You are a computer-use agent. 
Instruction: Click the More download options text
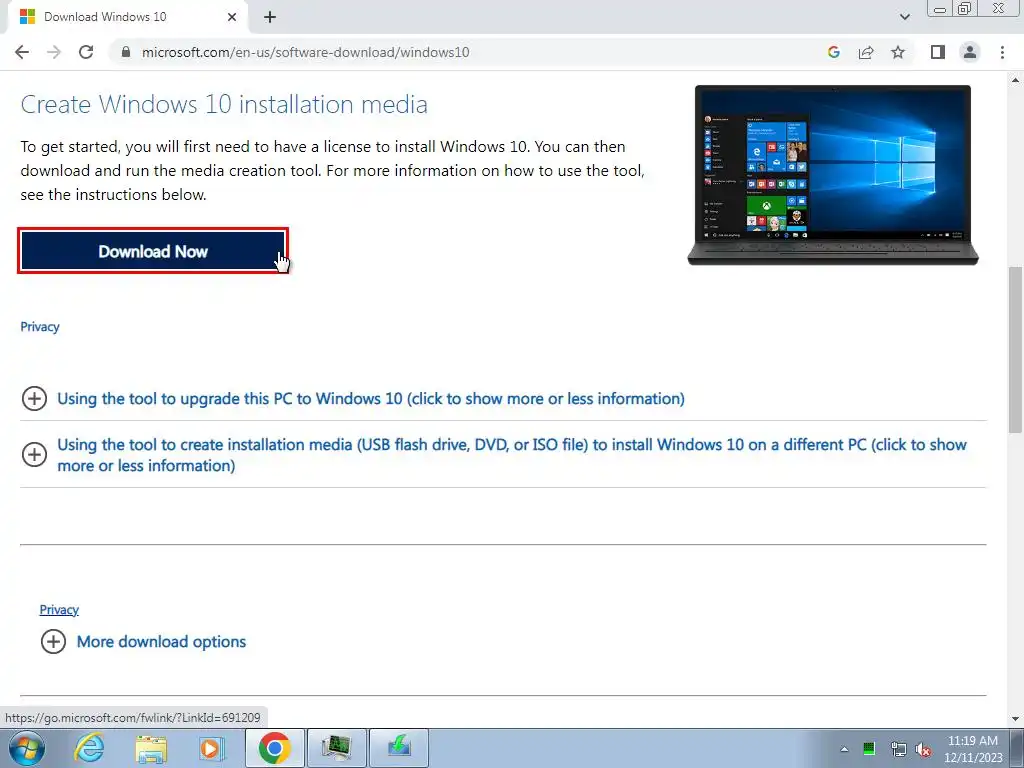coord(161,641)
